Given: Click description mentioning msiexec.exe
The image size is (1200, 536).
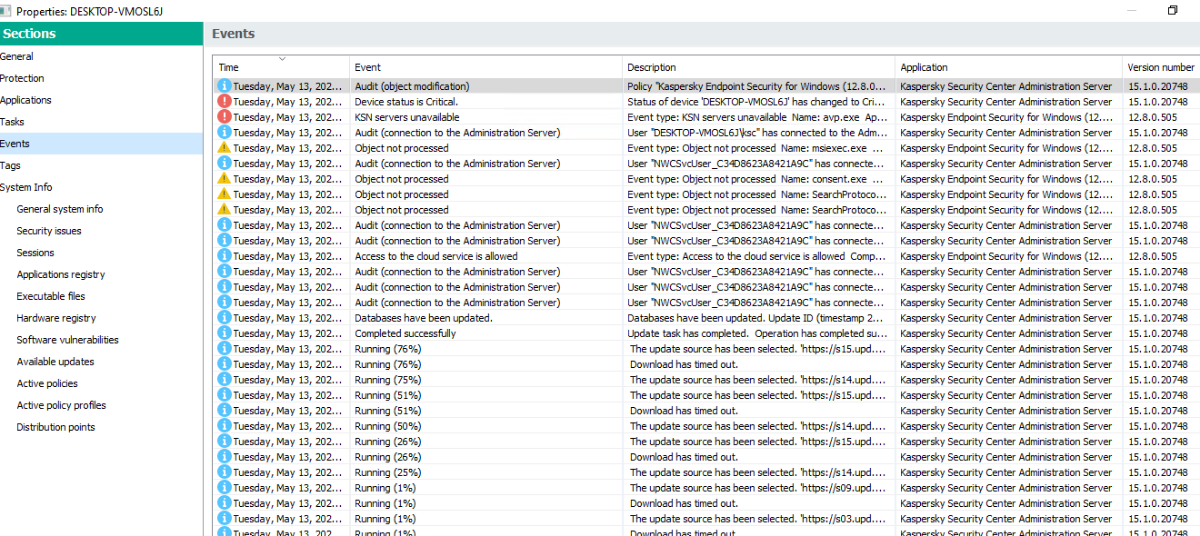Looking at the screenshot, I should pos(757,148).
